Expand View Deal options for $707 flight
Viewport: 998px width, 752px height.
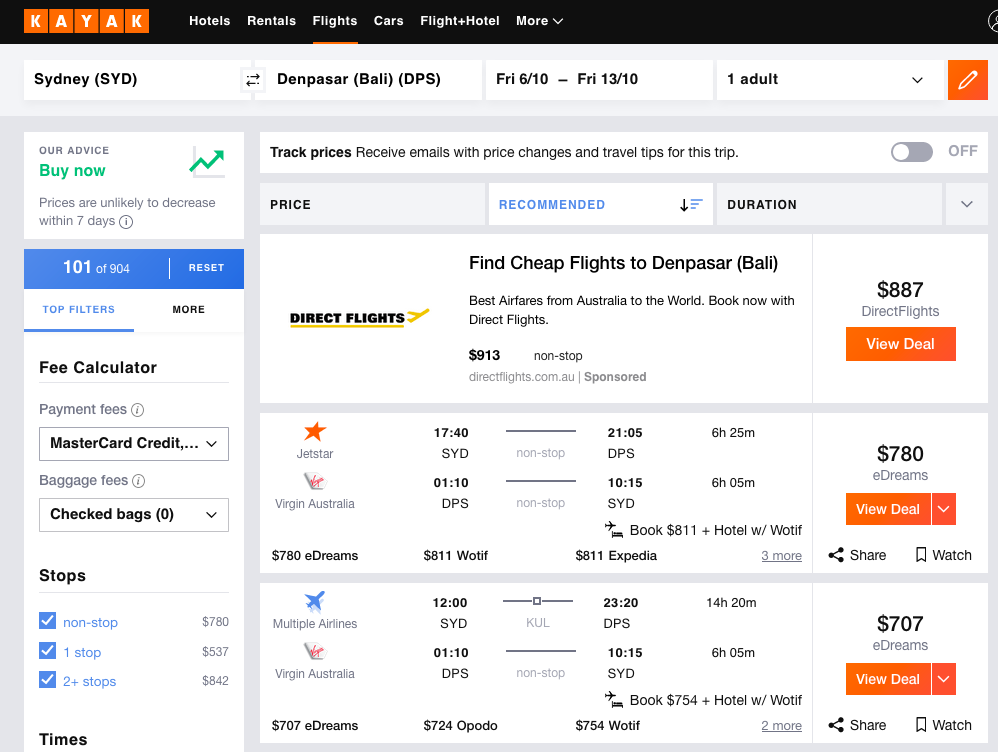[943, 679]
